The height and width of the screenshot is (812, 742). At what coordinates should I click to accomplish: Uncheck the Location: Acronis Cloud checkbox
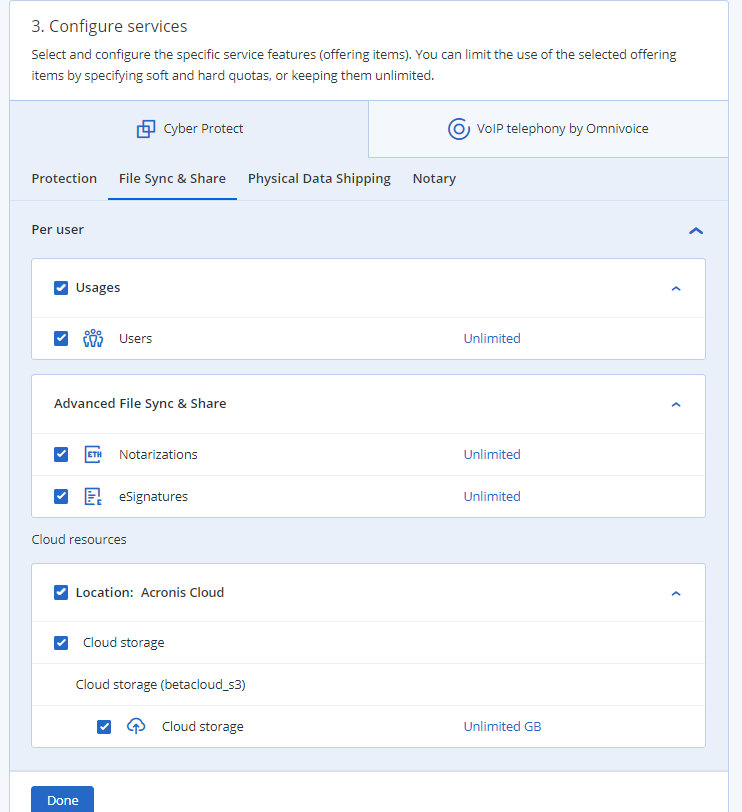click(x=61, y=592)
